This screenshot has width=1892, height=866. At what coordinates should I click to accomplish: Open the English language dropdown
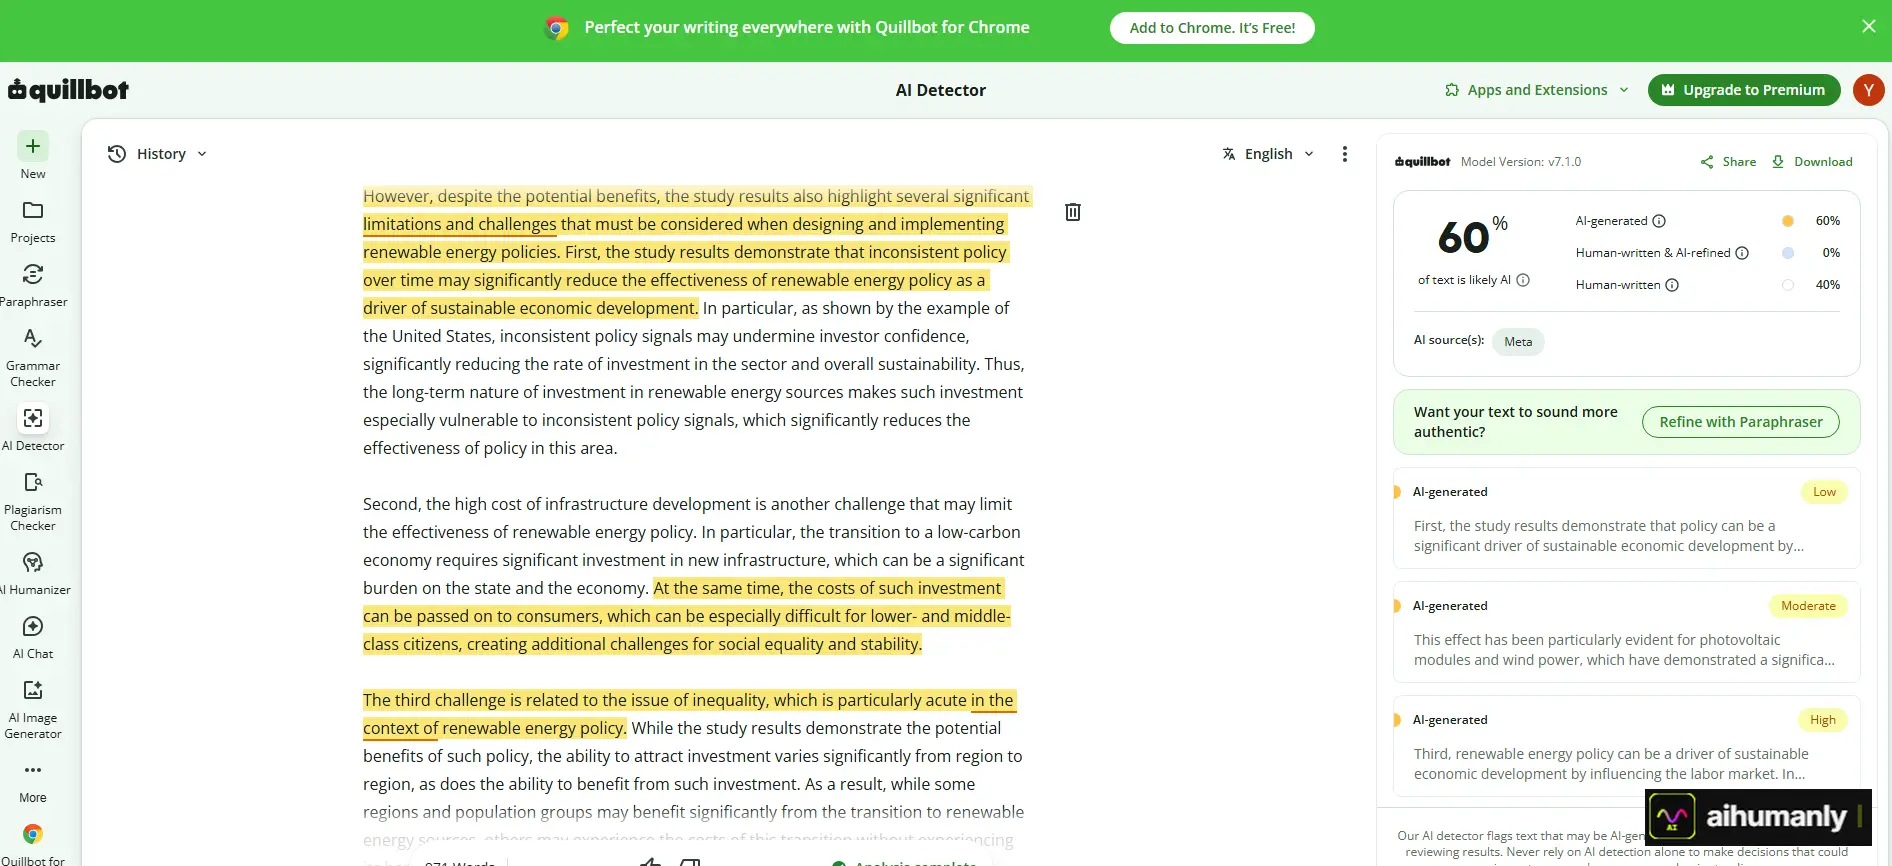(x=1268, y=154)
